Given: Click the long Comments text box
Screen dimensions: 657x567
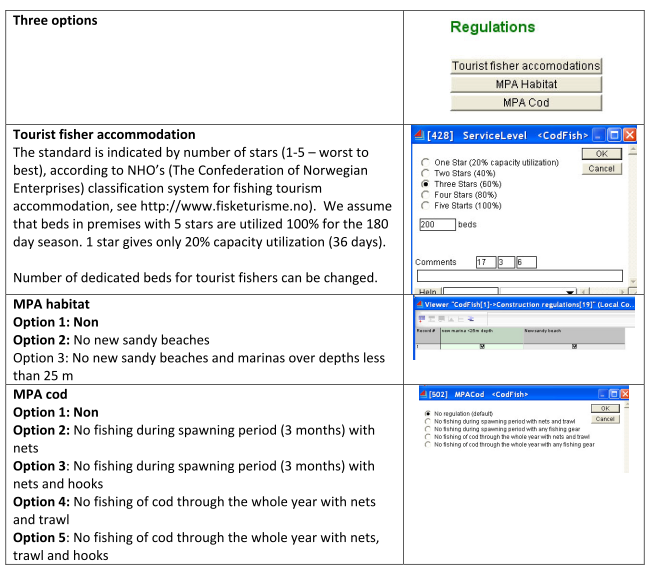Looking at the screenshot, I should pos(520,276).
